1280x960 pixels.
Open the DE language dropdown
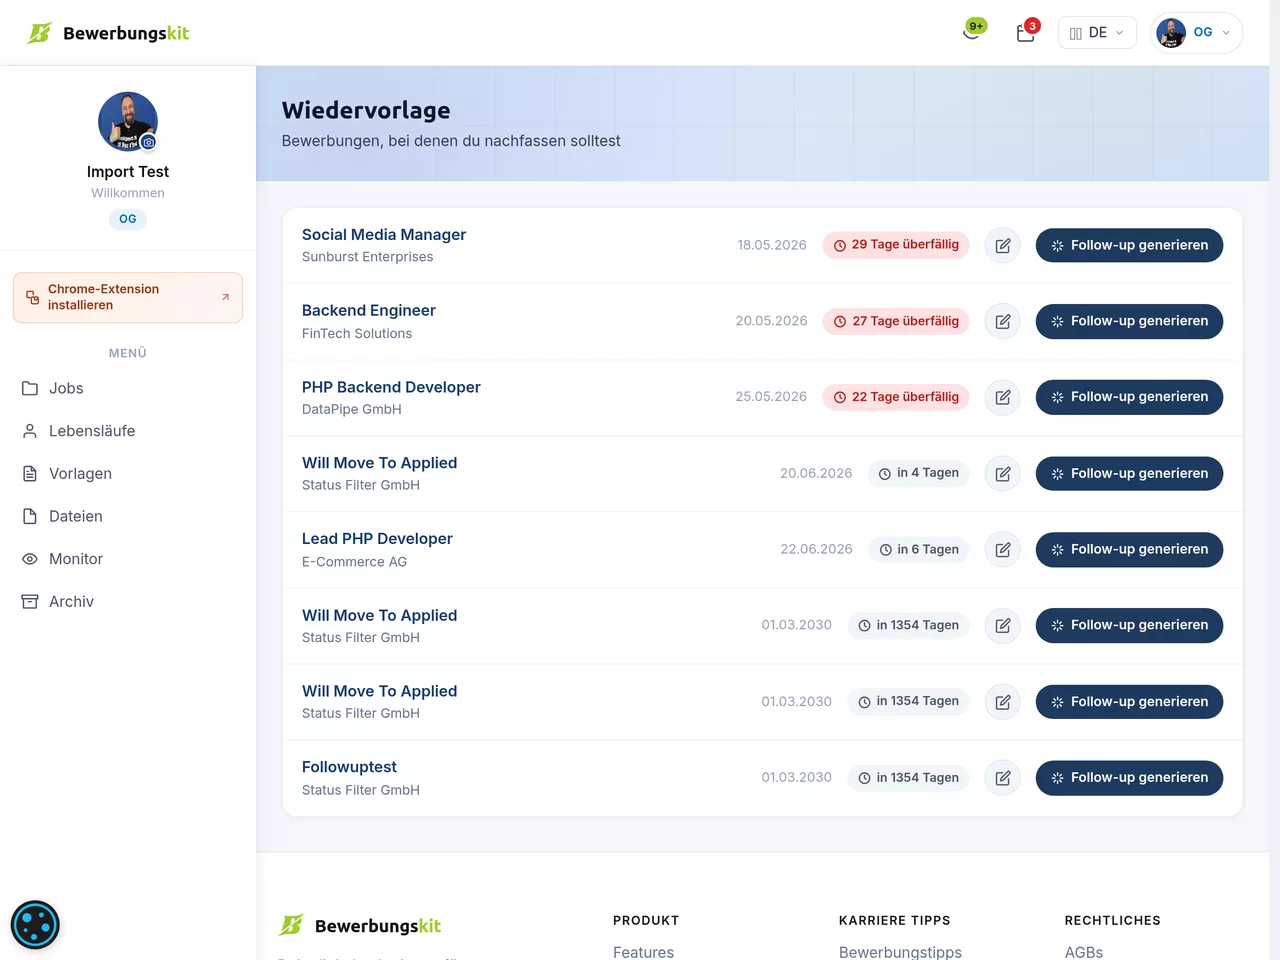(x=1097, y=33)
